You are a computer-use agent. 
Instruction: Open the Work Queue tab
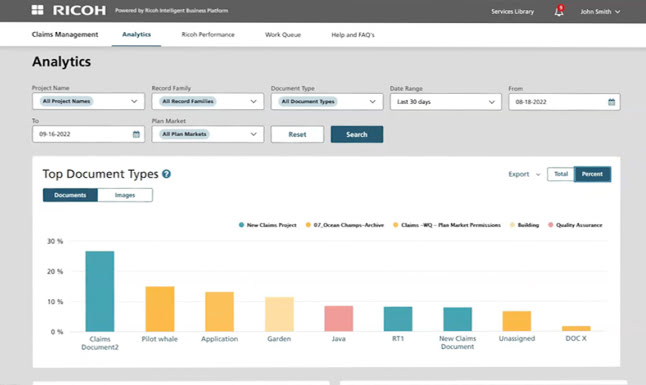coord(283,35)
